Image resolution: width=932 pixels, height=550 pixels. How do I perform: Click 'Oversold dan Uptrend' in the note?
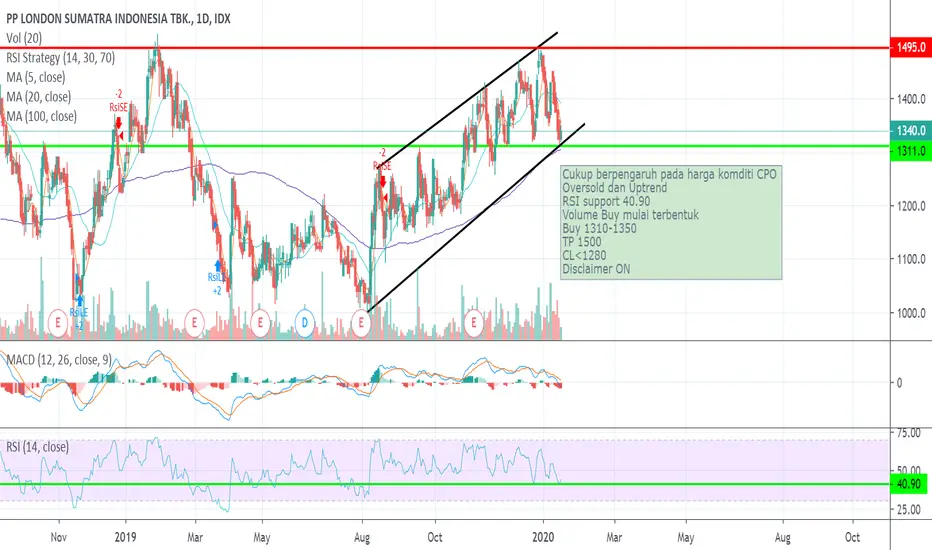(615, 188)
